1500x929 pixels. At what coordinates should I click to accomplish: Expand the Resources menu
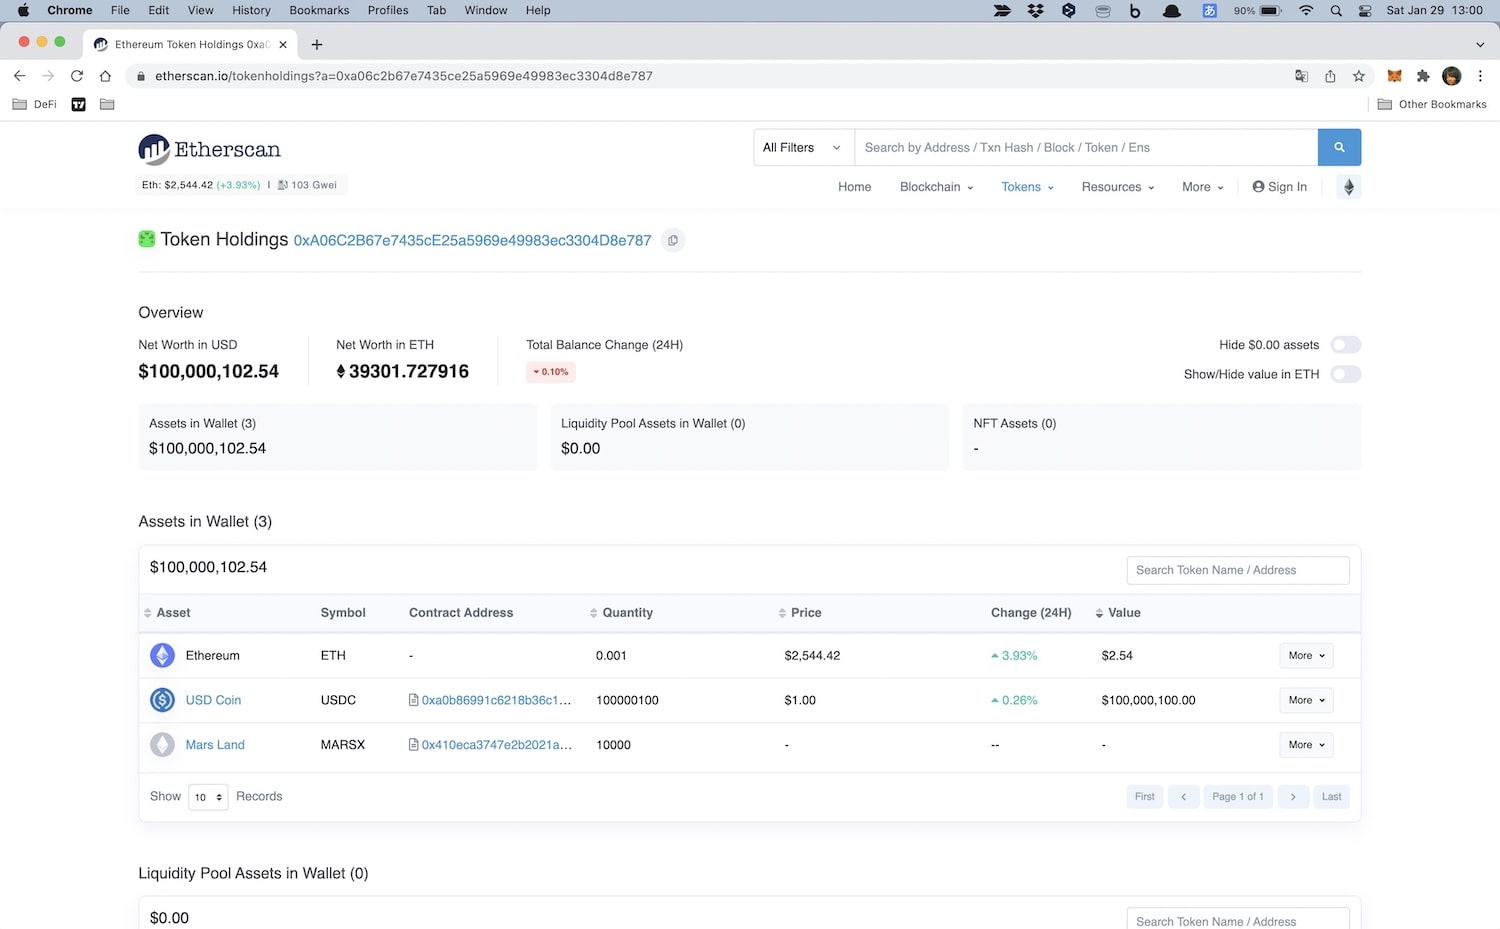(x=1118, y=187)
